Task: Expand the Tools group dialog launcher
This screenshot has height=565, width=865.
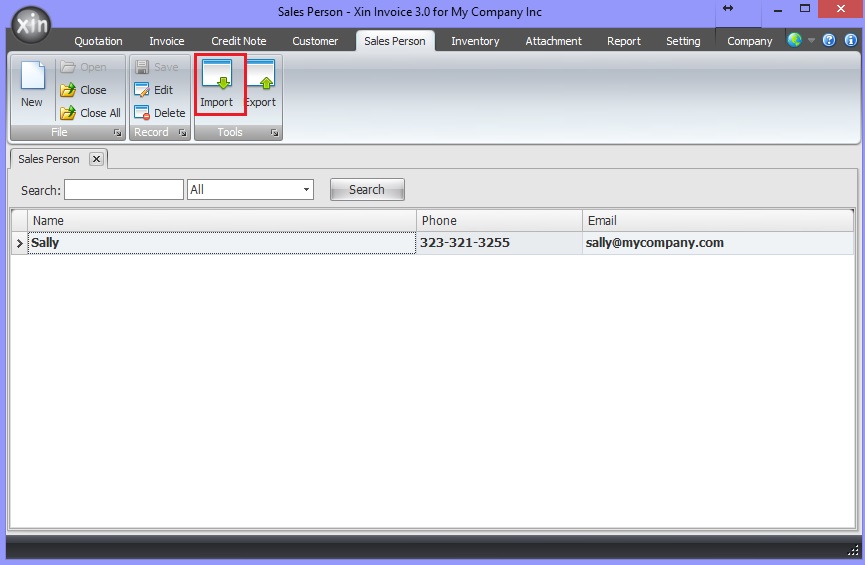Action: (274, 132)
